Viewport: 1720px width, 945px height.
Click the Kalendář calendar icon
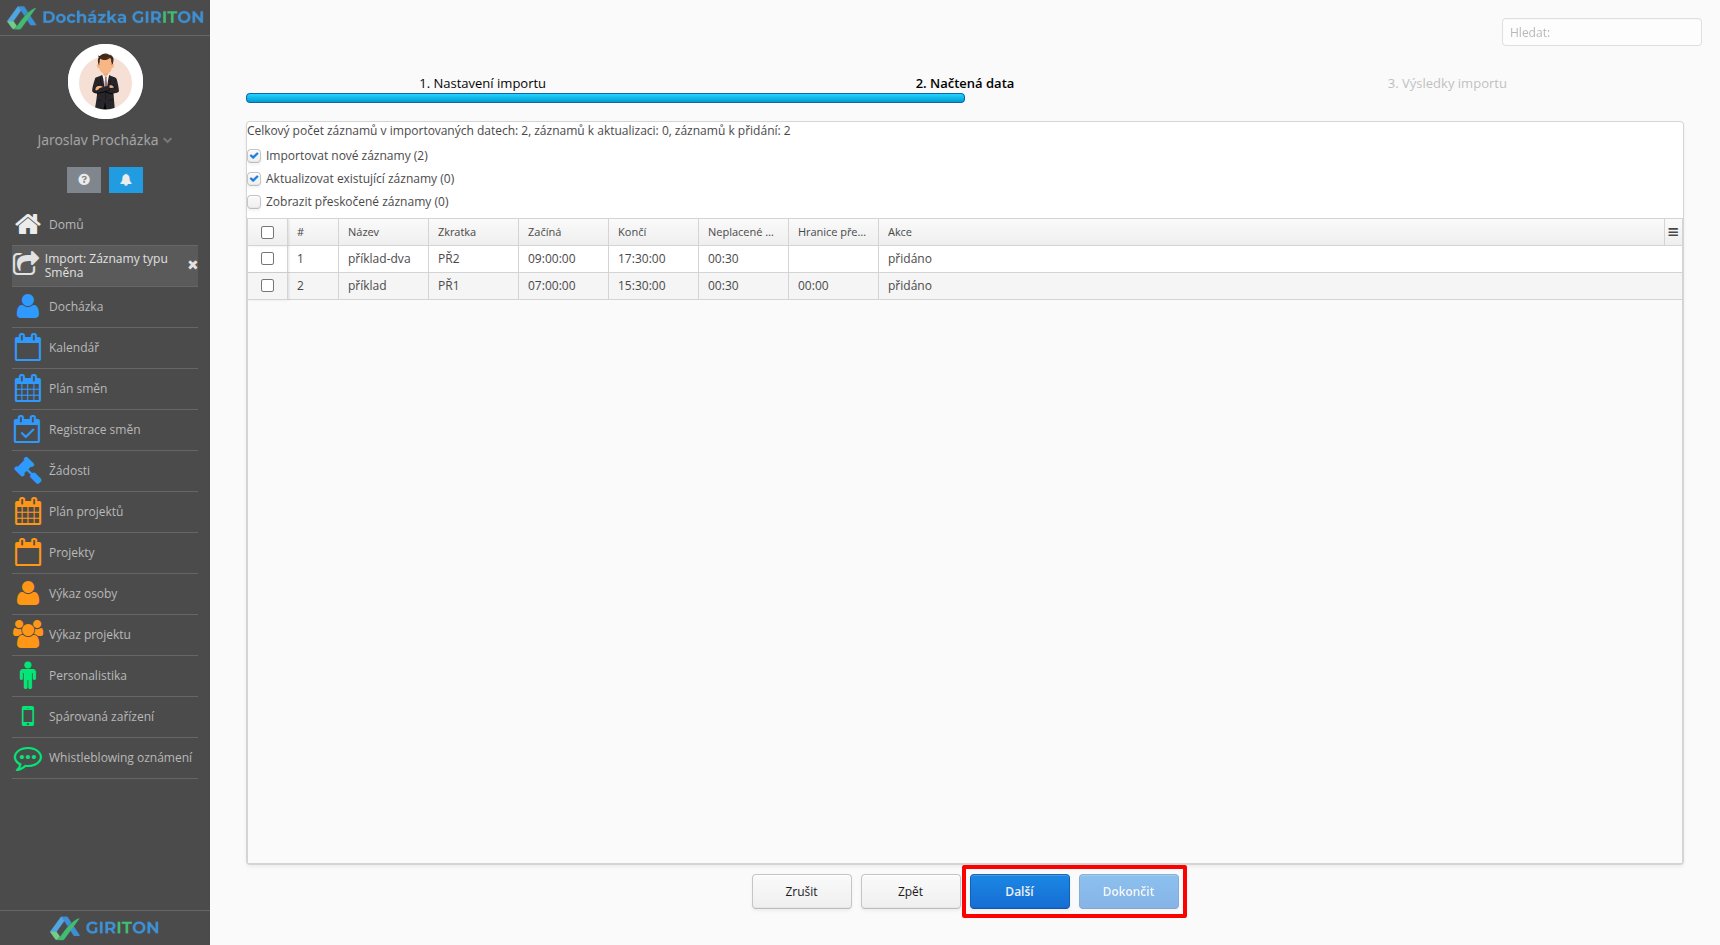(x=28, y=347)
